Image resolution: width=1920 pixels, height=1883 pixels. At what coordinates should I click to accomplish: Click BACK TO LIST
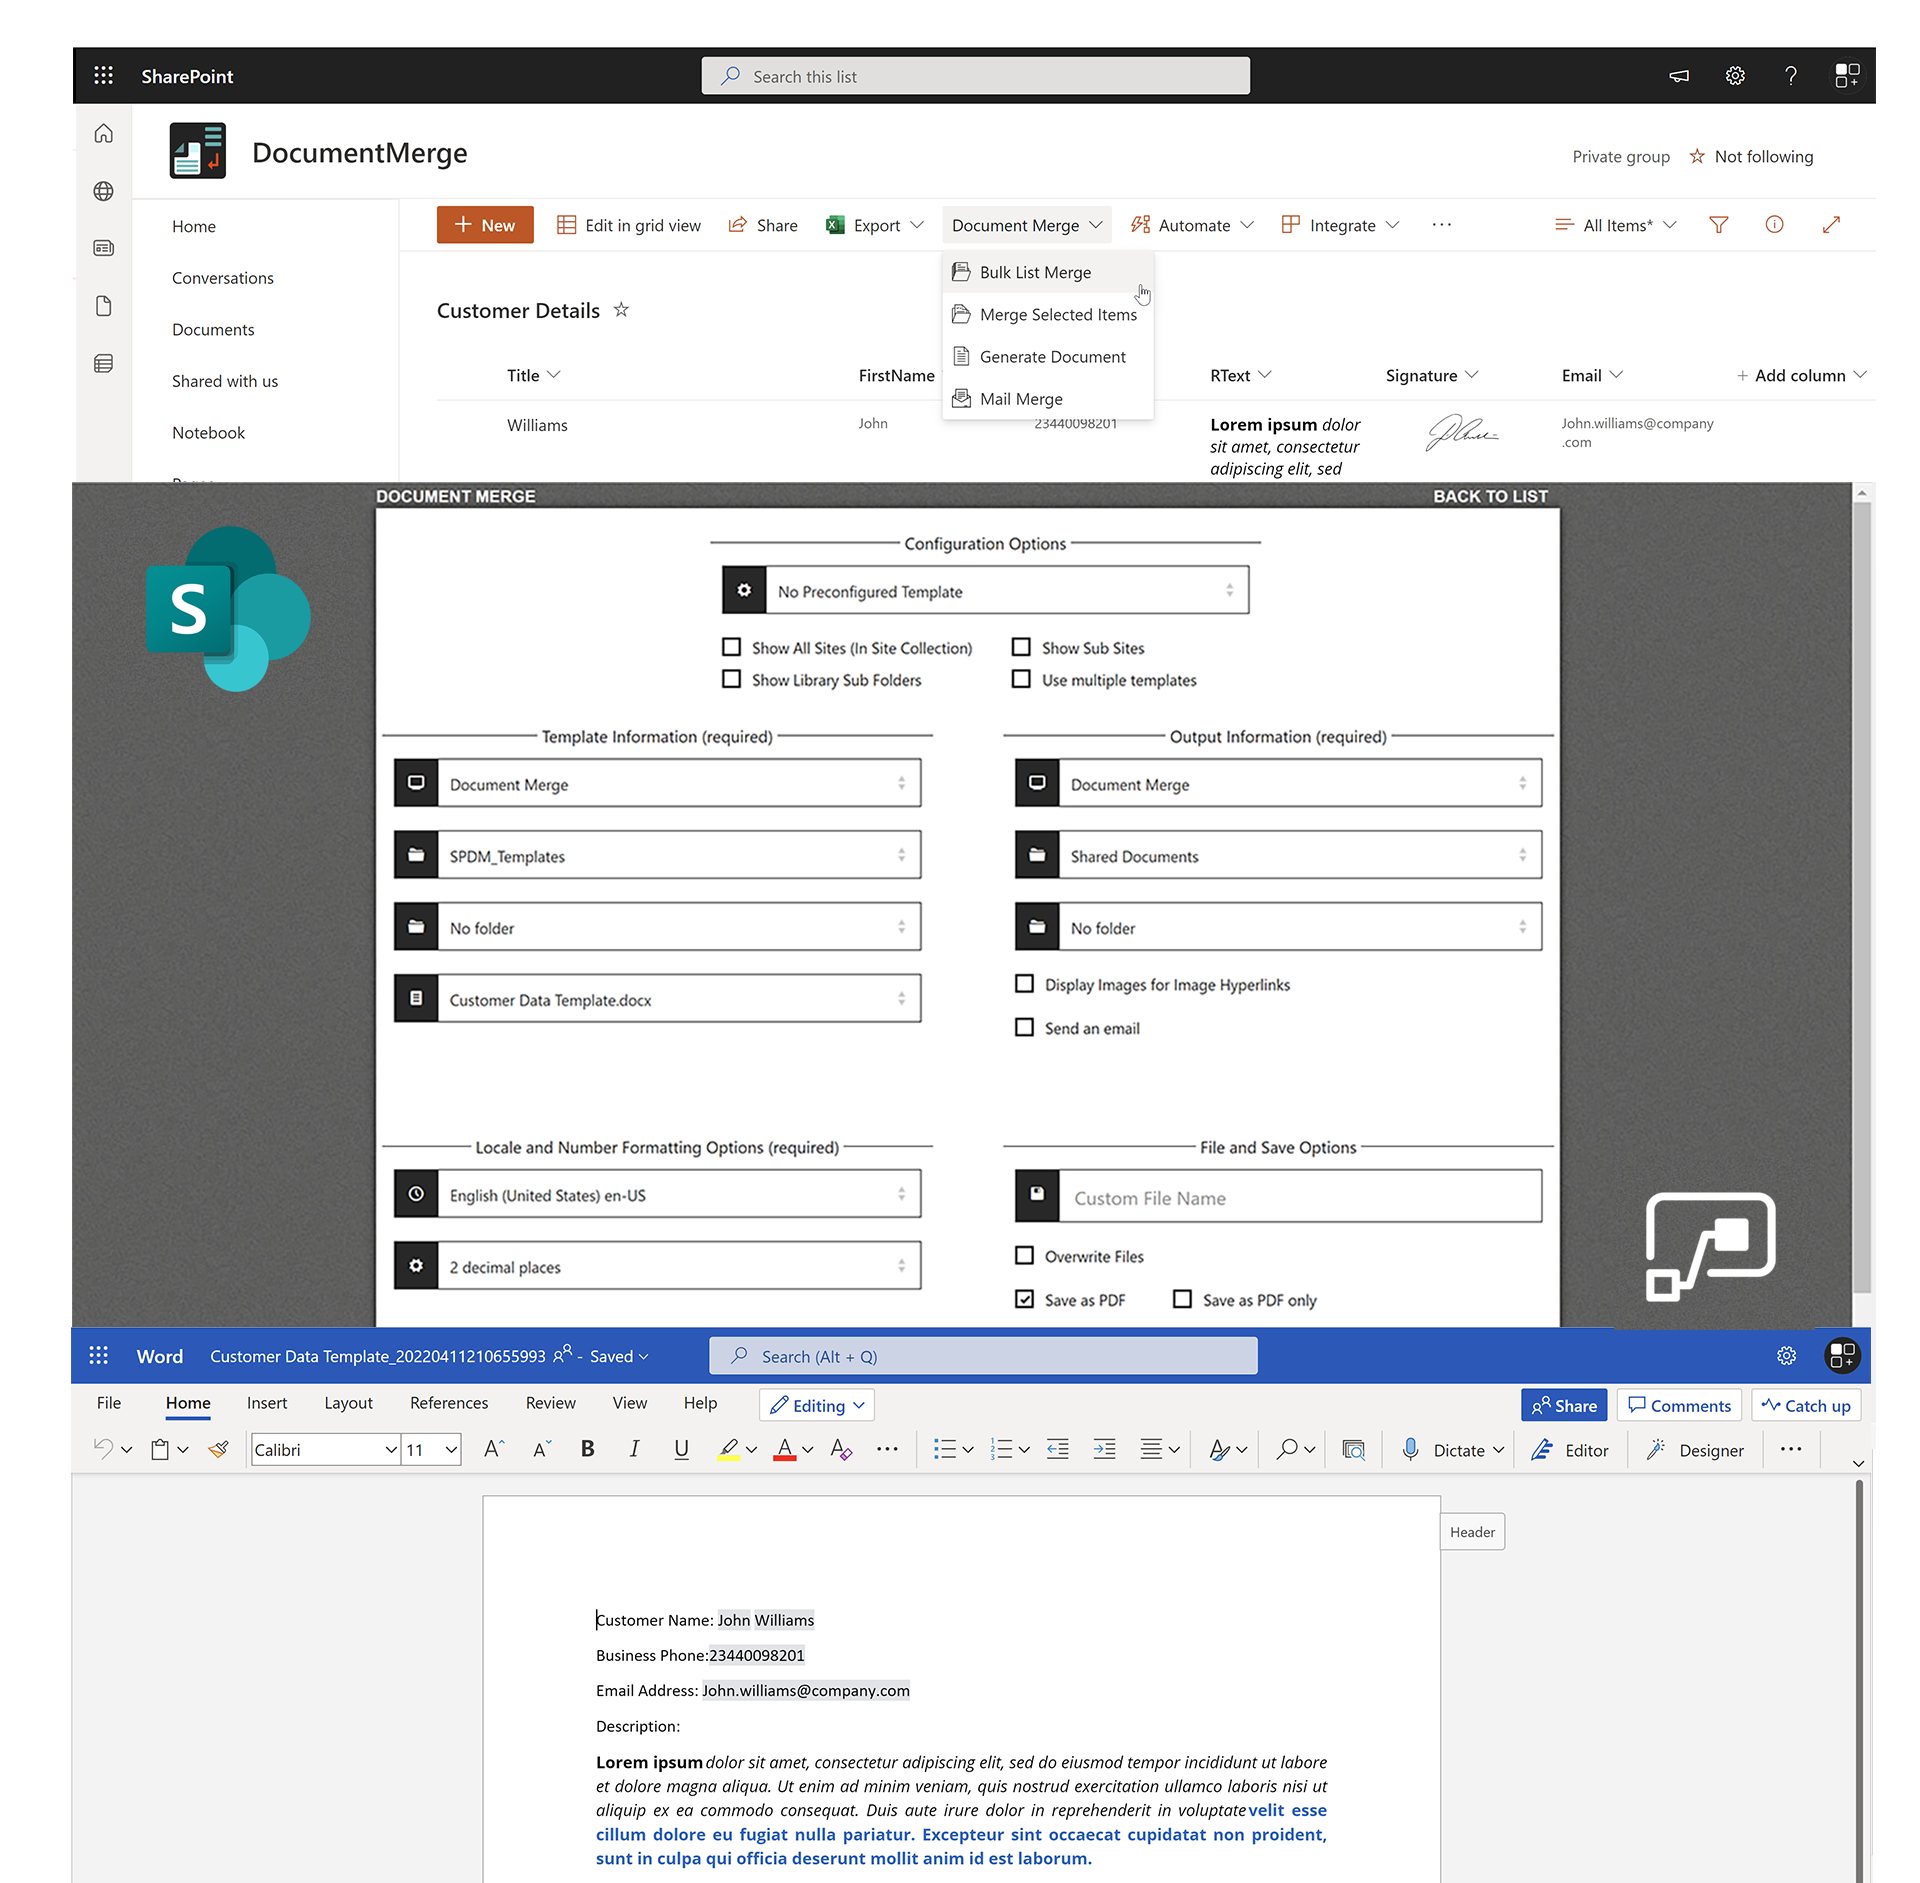coord(1489,495)
